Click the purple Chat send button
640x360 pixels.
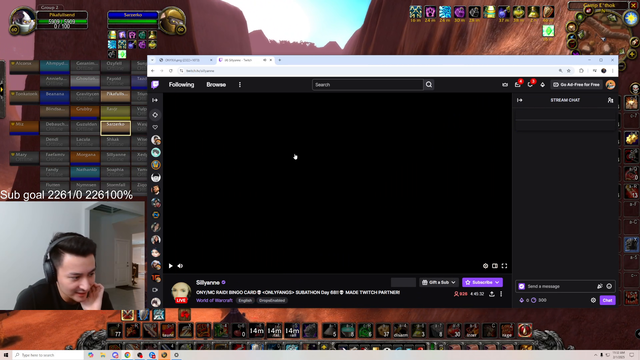pyautogui.click(x=607, y=300)
